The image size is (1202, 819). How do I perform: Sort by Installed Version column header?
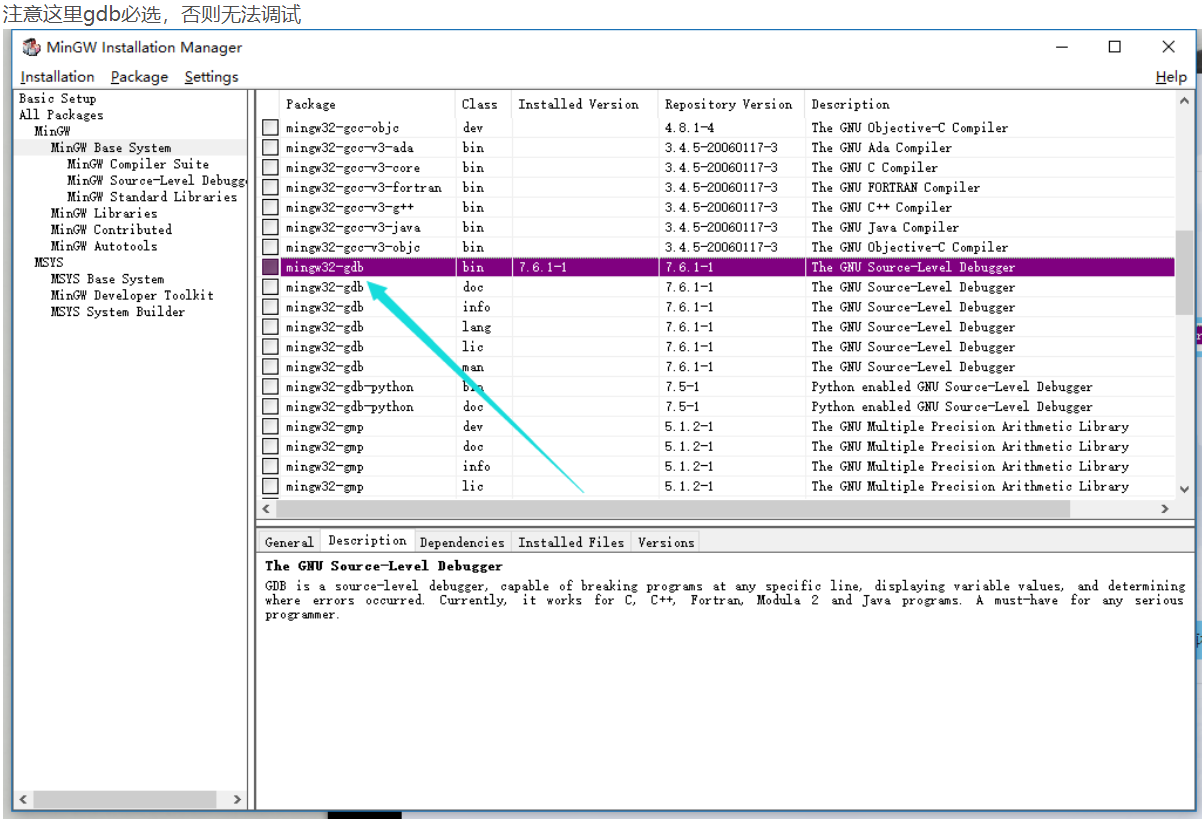pos(585,104)
